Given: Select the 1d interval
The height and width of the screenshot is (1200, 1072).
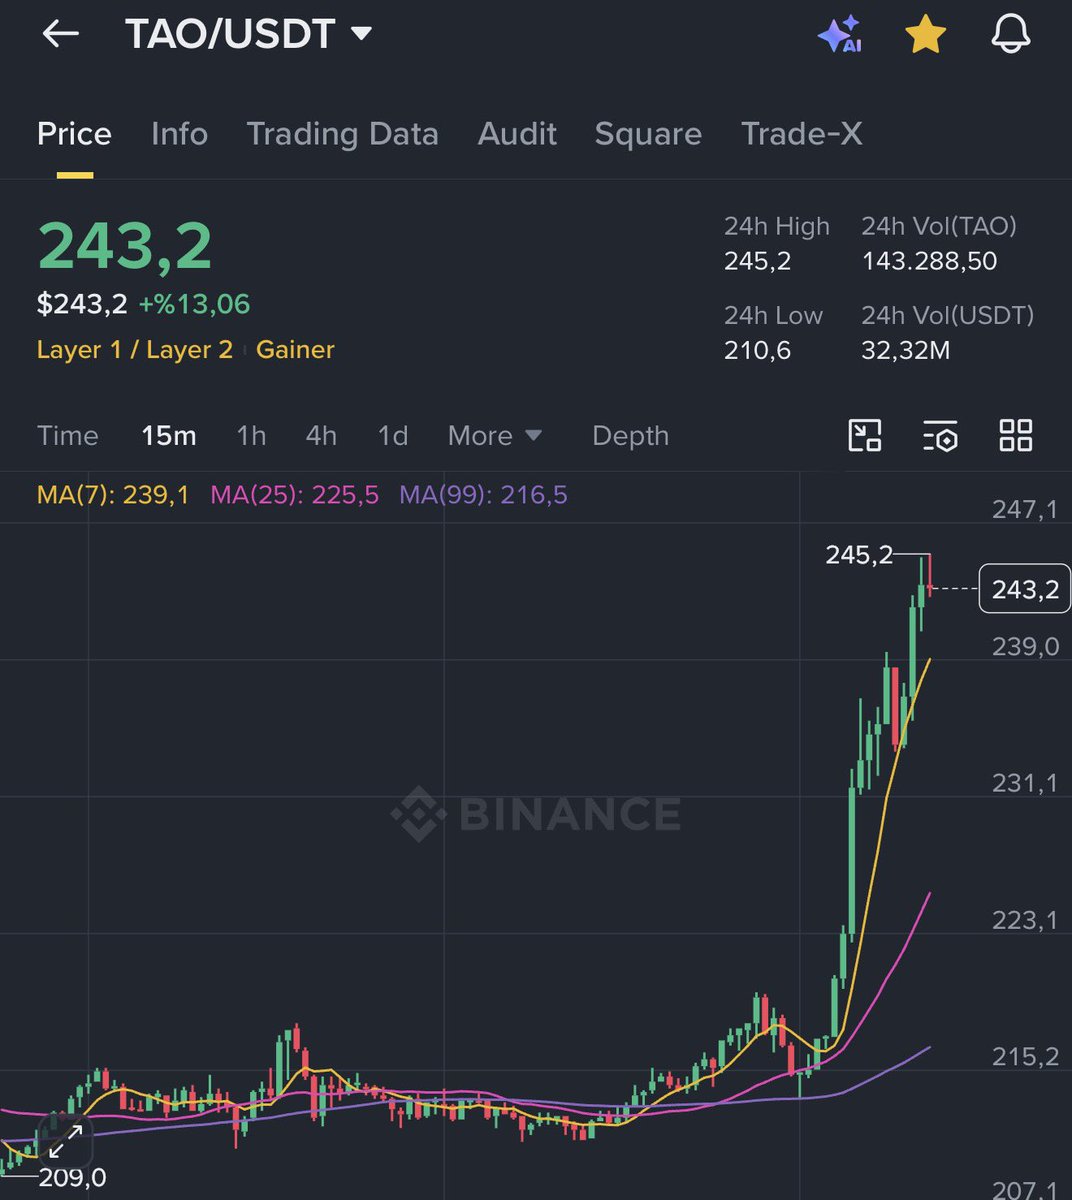Looking at the screenshot, I should [x=393, y=436].
